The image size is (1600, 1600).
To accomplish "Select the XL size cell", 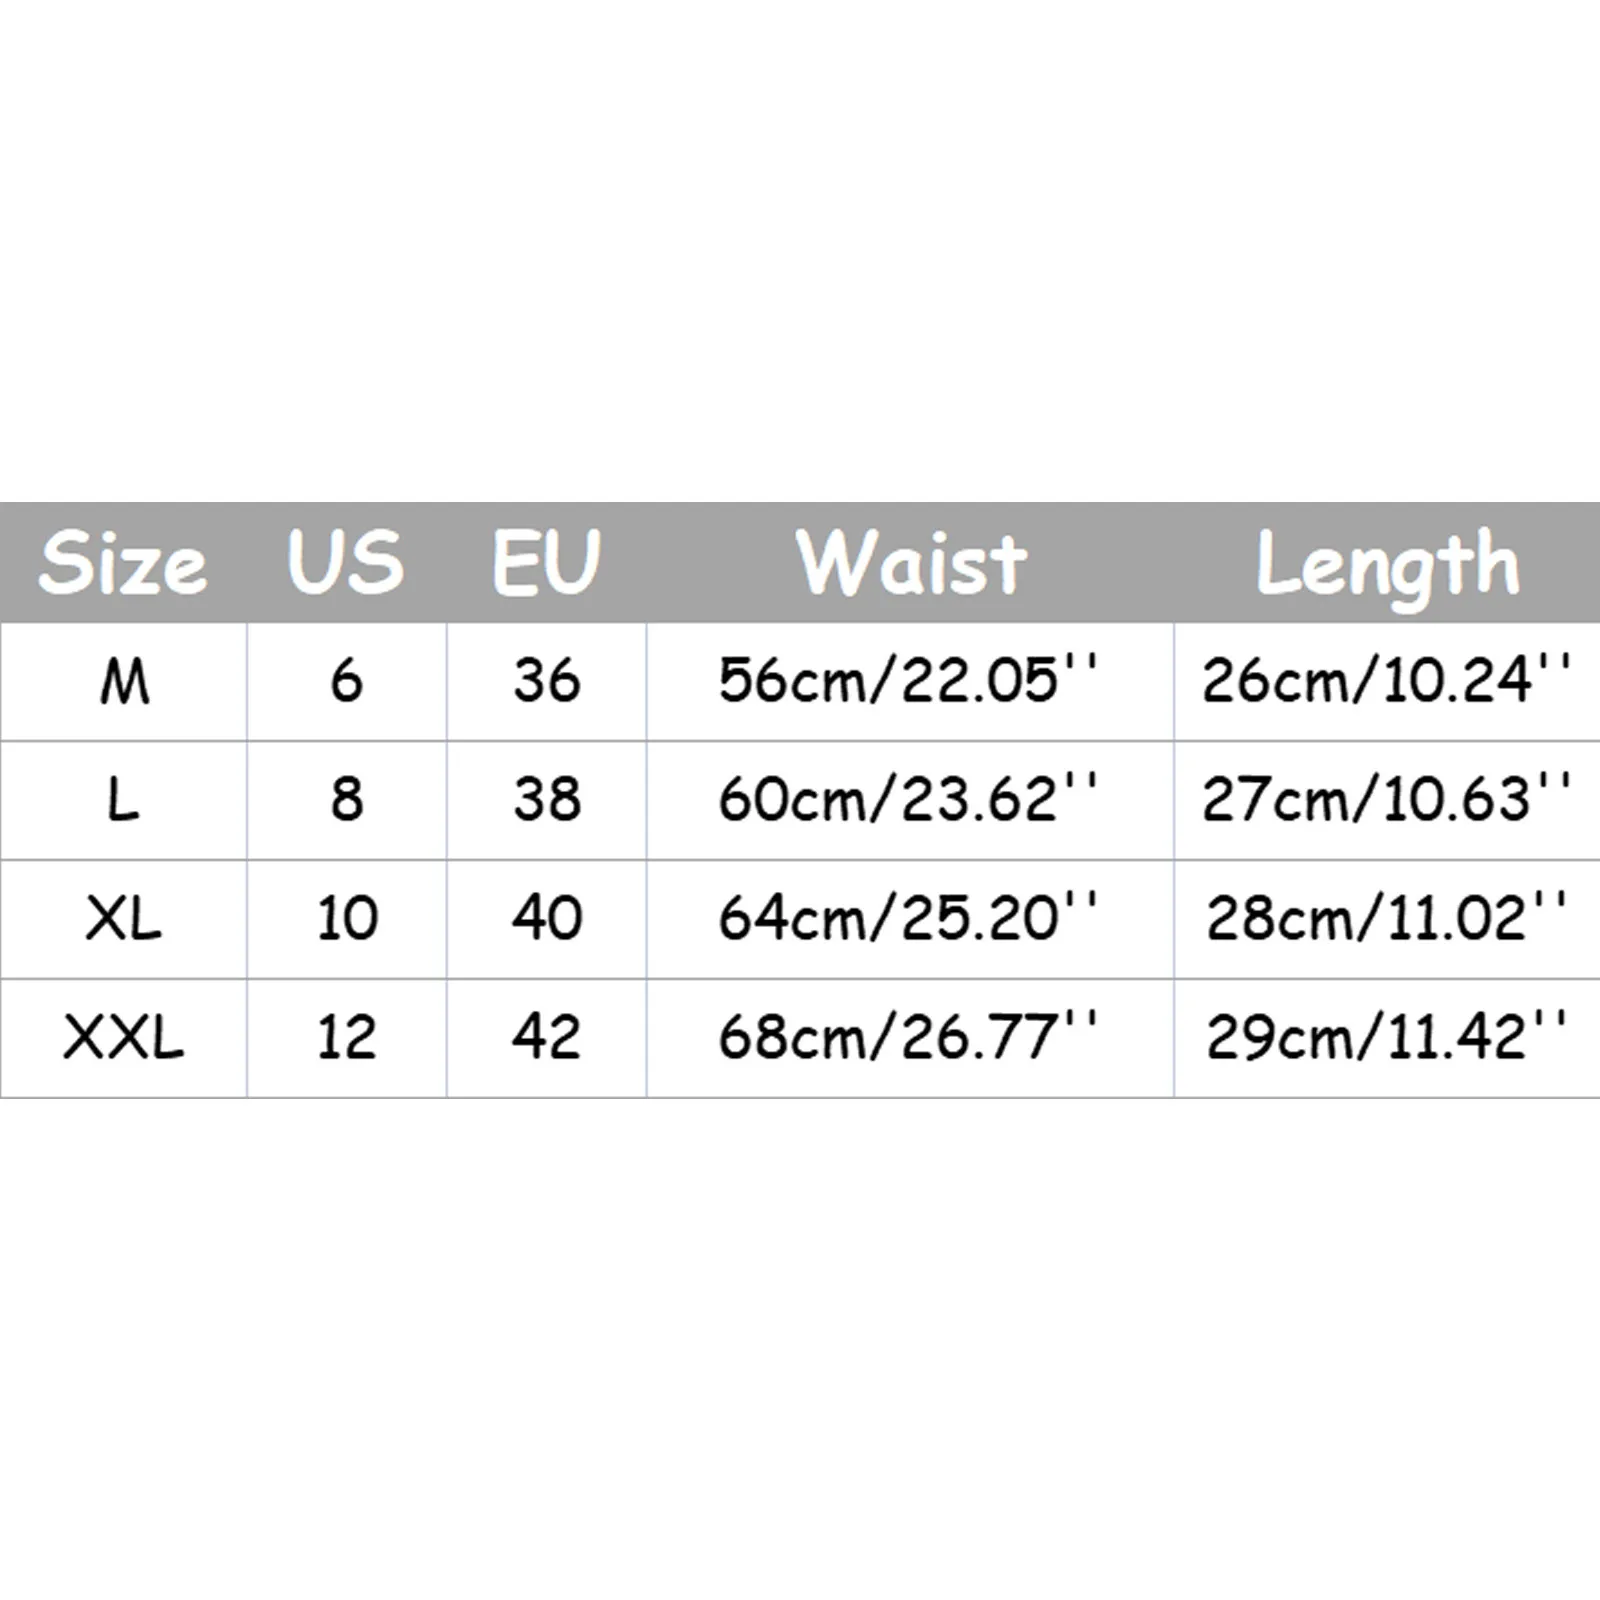I will coord(123,919).
